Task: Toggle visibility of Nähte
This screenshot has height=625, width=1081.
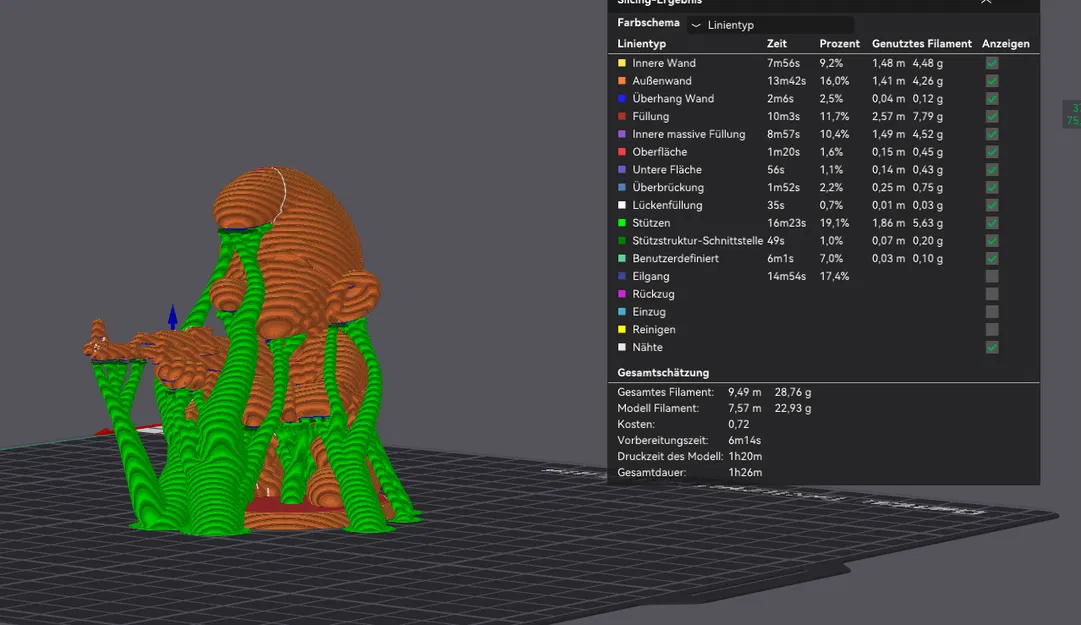Action: pos(991,347)
